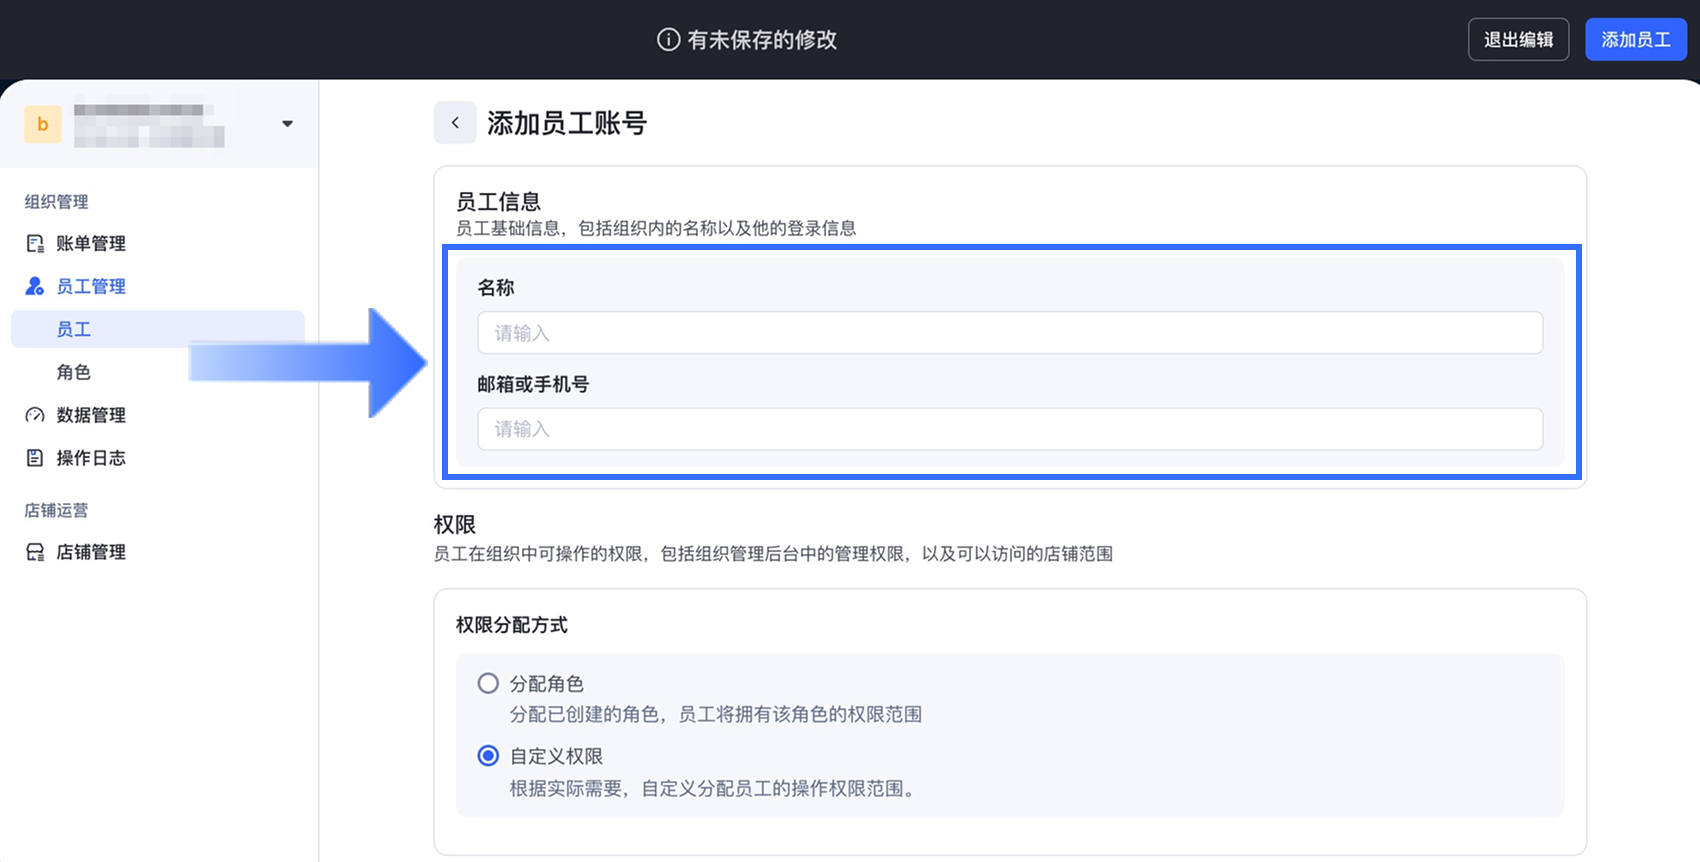Click the 员工信息 section heading
Screen dimensions: 1700x862
(x=498, y=201)
